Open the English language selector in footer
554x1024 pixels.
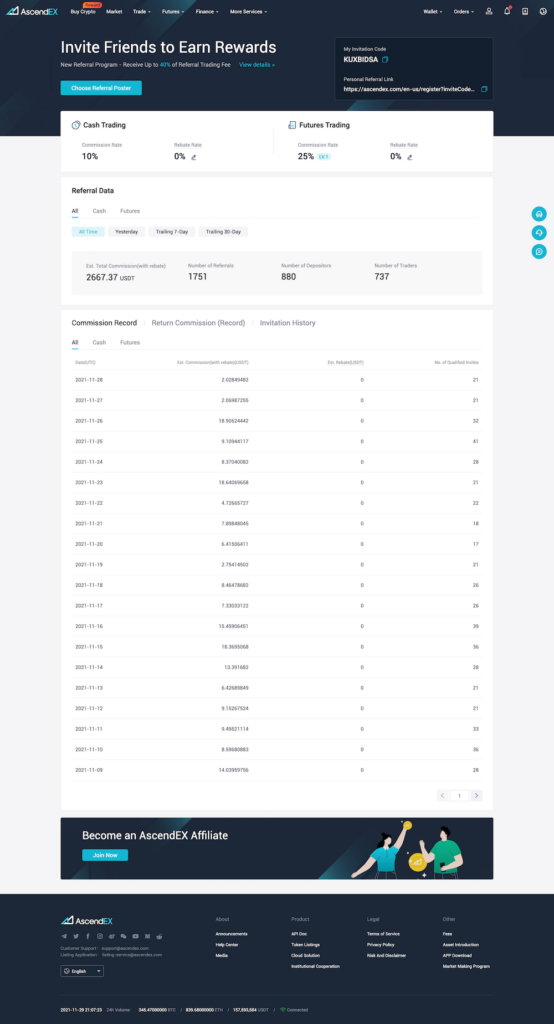tap(82, 971)
